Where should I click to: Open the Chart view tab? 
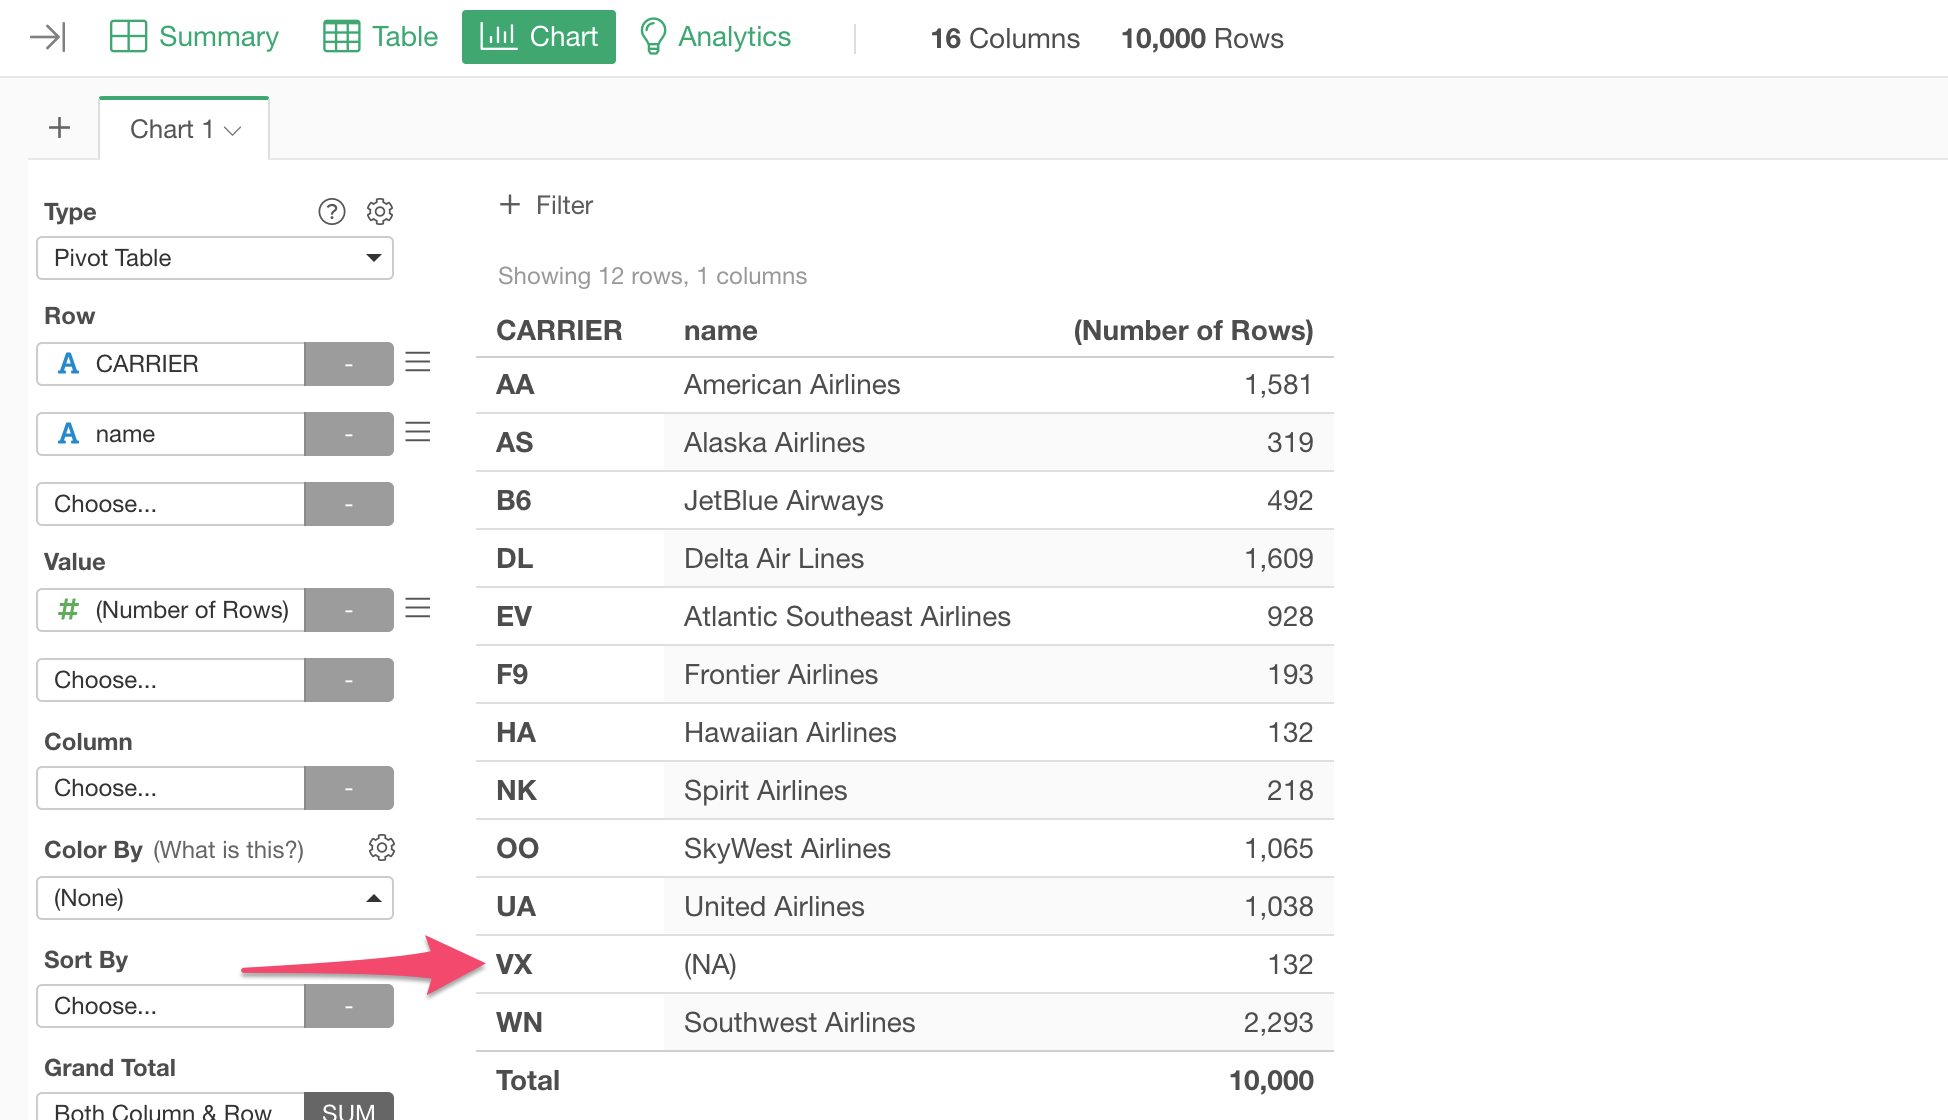click(x=539, y=37)
